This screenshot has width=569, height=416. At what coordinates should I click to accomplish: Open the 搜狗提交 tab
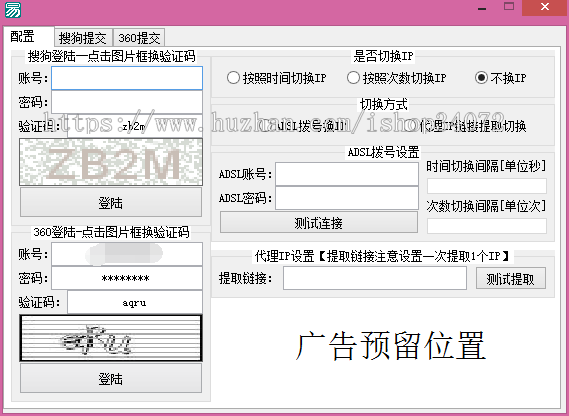pyautogui.click(x=83, y=37)
